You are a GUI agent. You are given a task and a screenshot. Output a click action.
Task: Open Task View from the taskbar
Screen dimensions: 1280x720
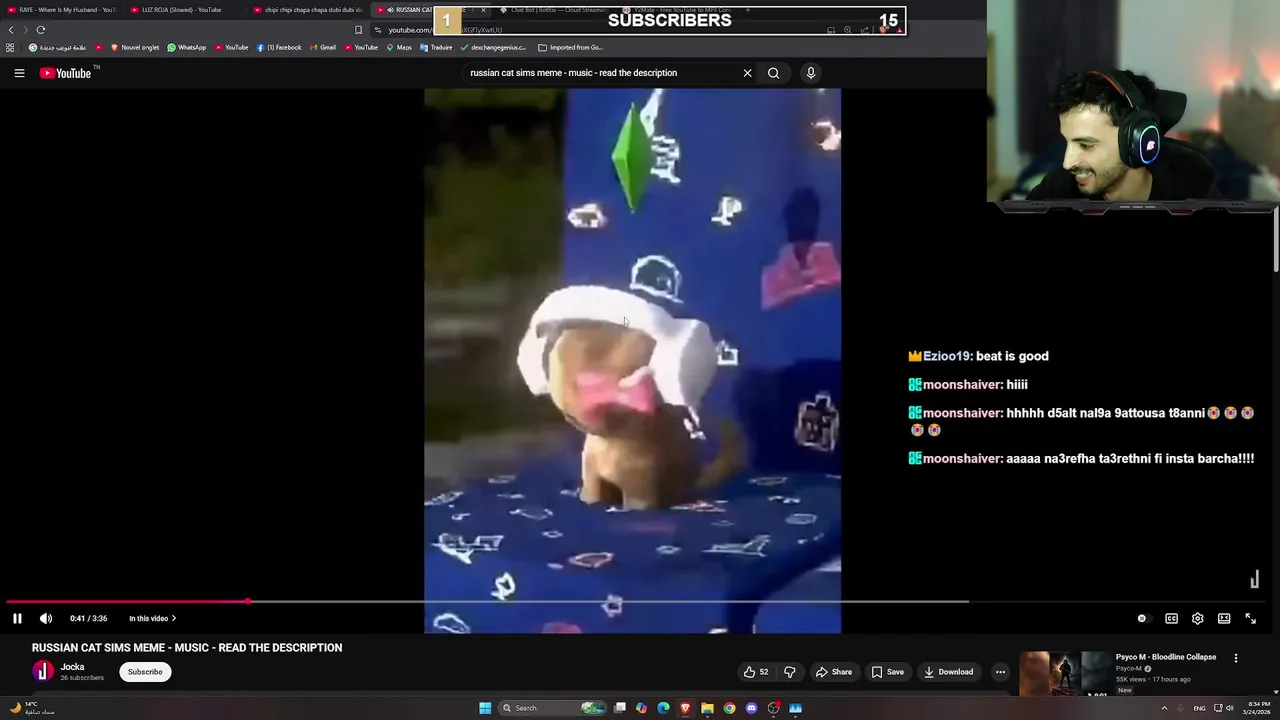pos(620,708)
